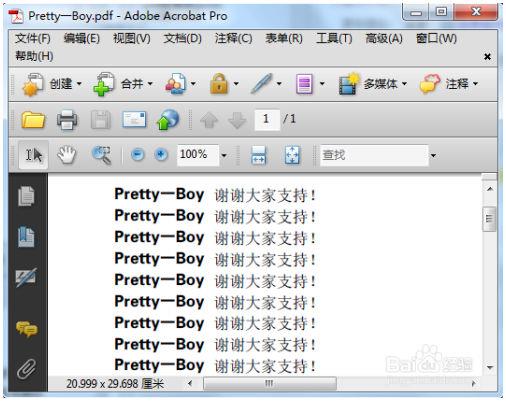Open the 帮助(H) menu
The width and height of the screenshot is (506, 401).
tap(34, 56)
